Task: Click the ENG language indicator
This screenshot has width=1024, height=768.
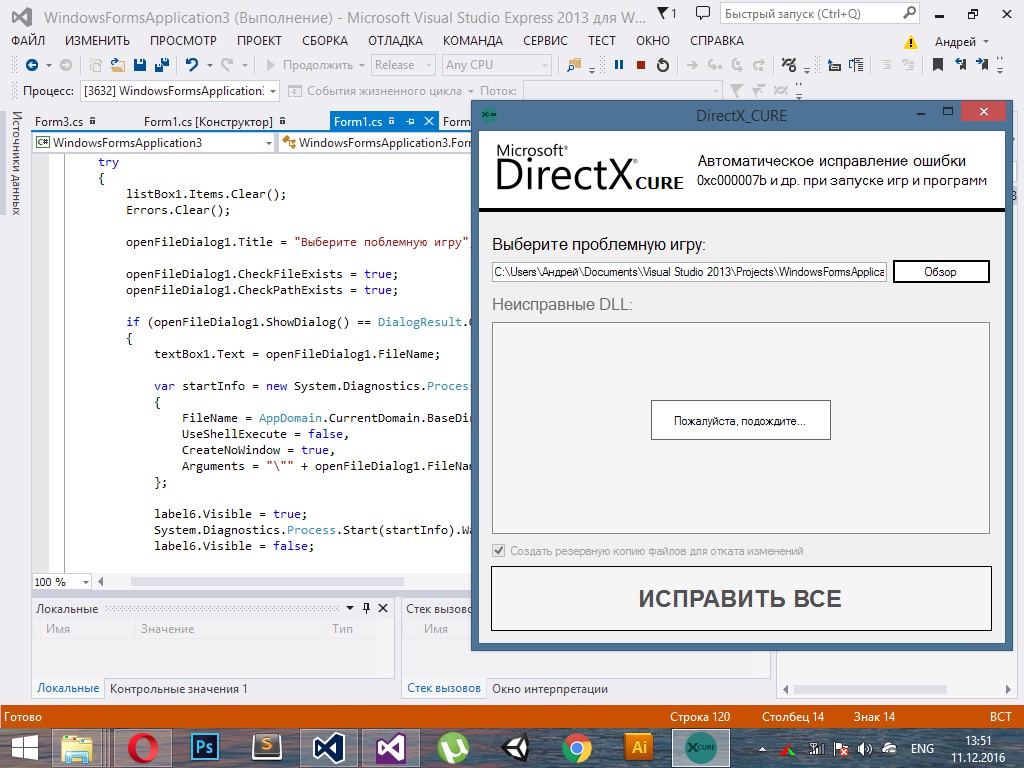Action: coord(922,749)
